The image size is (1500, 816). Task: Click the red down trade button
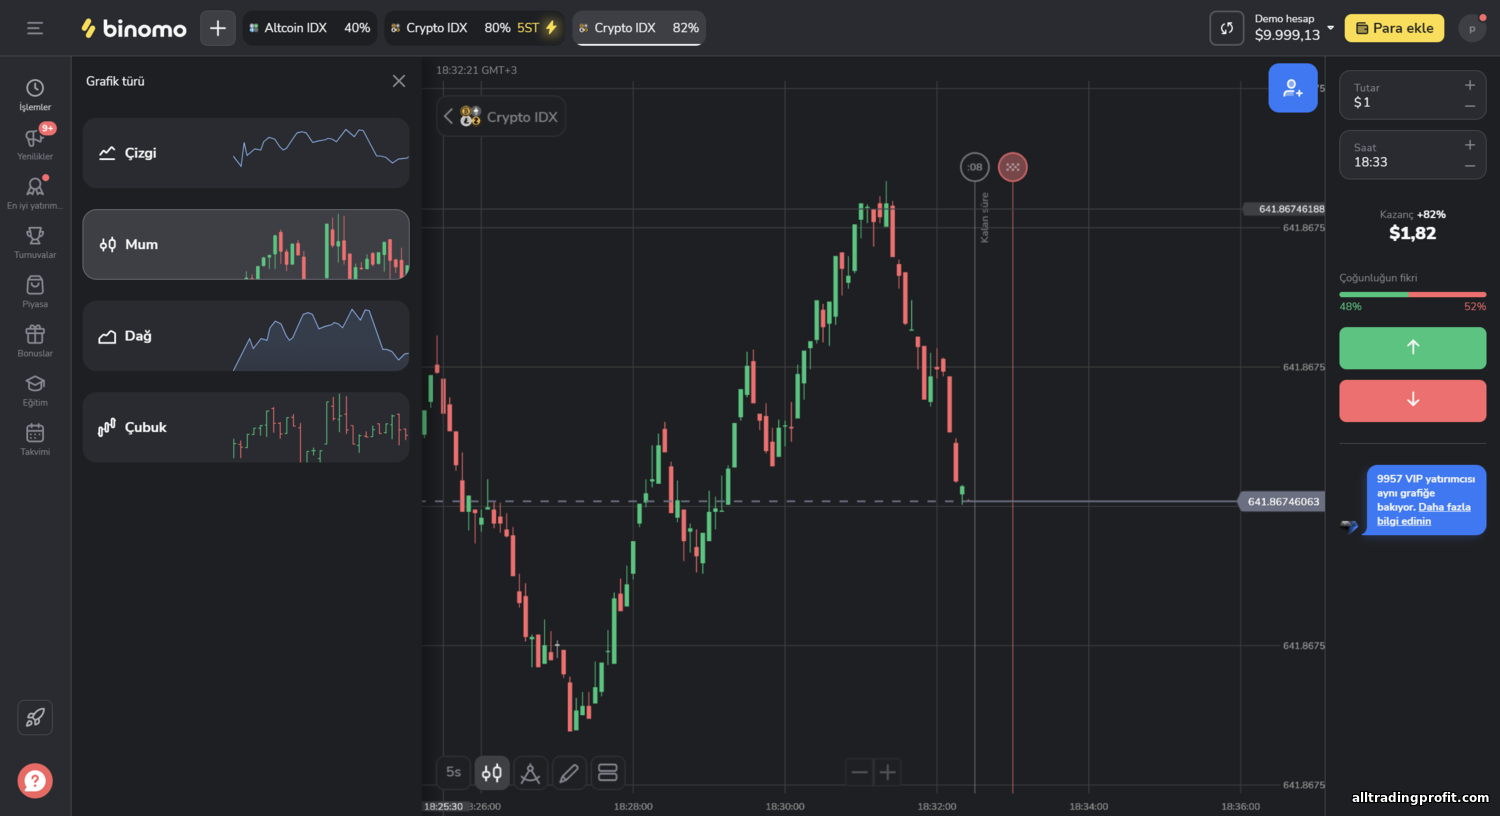(1412, 400)
